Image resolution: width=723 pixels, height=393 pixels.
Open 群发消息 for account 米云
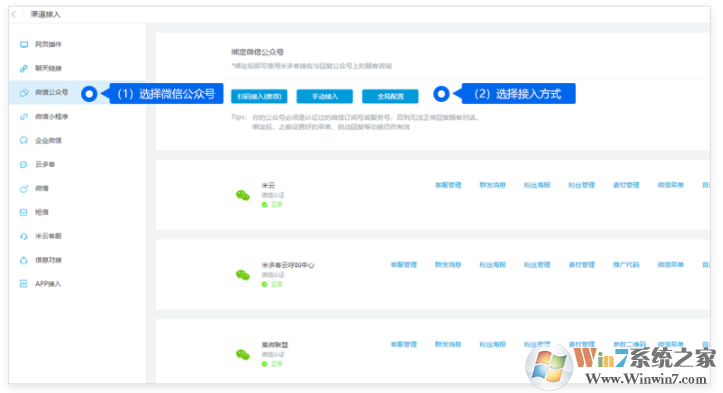[x=492, y=185]
